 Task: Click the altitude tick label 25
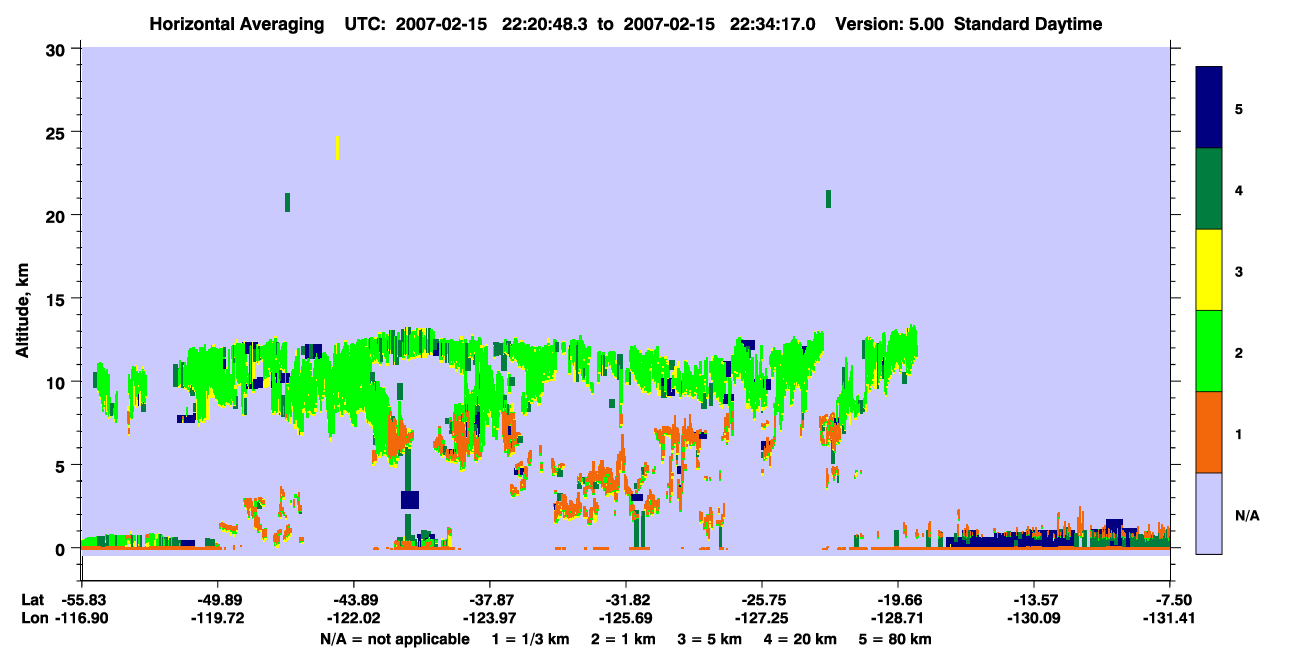(58, 132)
